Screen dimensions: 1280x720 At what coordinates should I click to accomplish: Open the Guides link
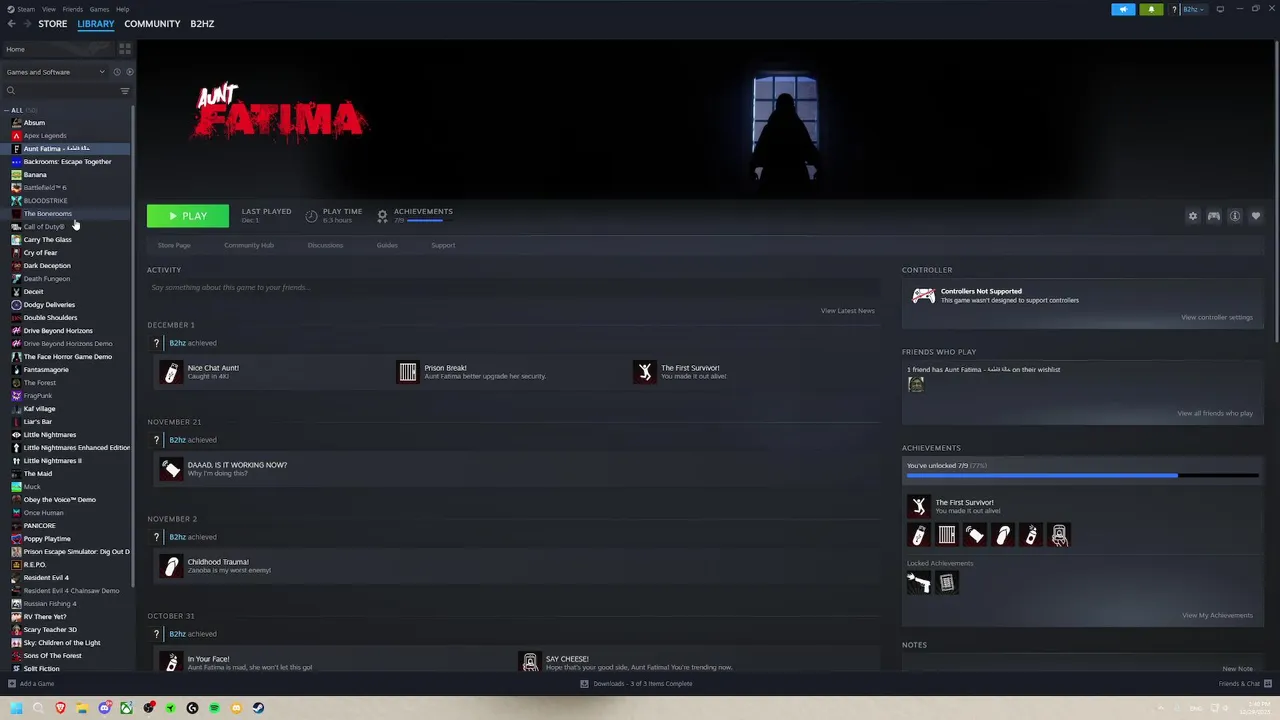(387, 245)
